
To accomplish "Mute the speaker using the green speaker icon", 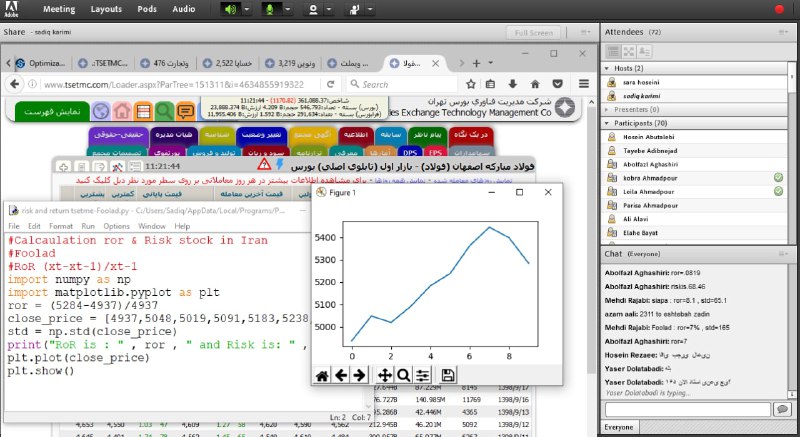I will coord(231,9).
